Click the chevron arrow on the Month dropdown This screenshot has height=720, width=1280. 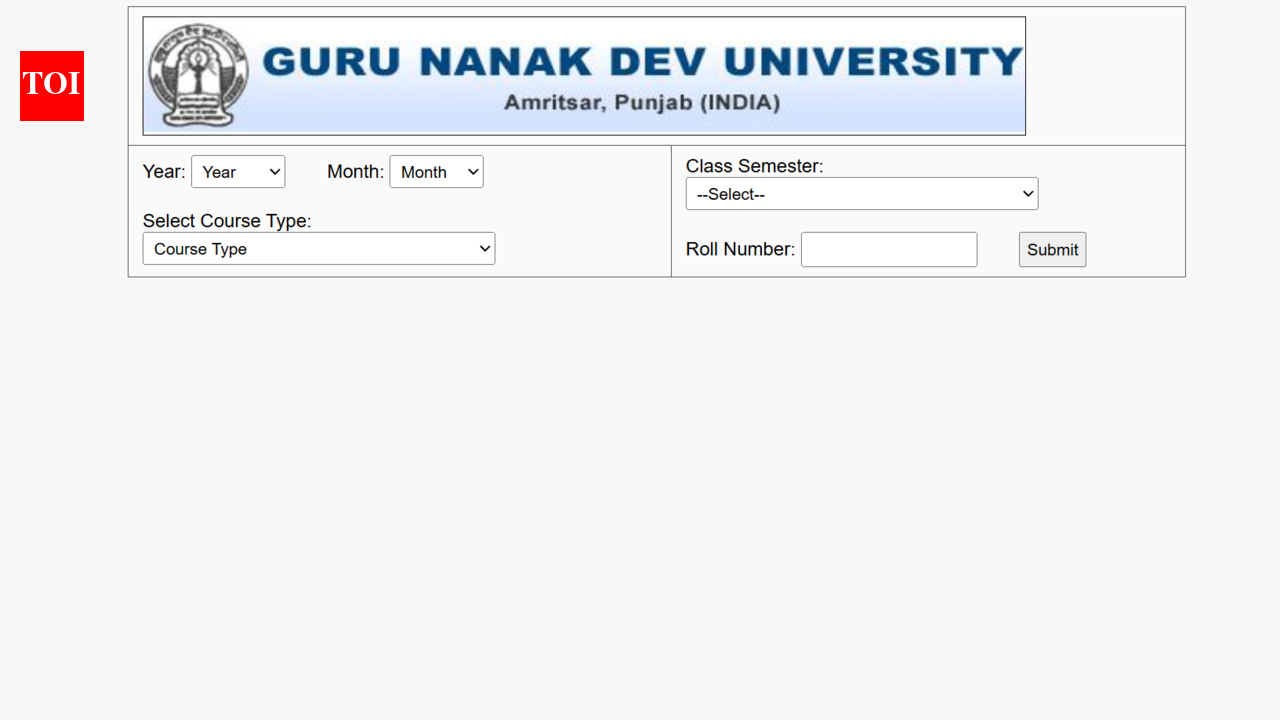tap(471, 171)
